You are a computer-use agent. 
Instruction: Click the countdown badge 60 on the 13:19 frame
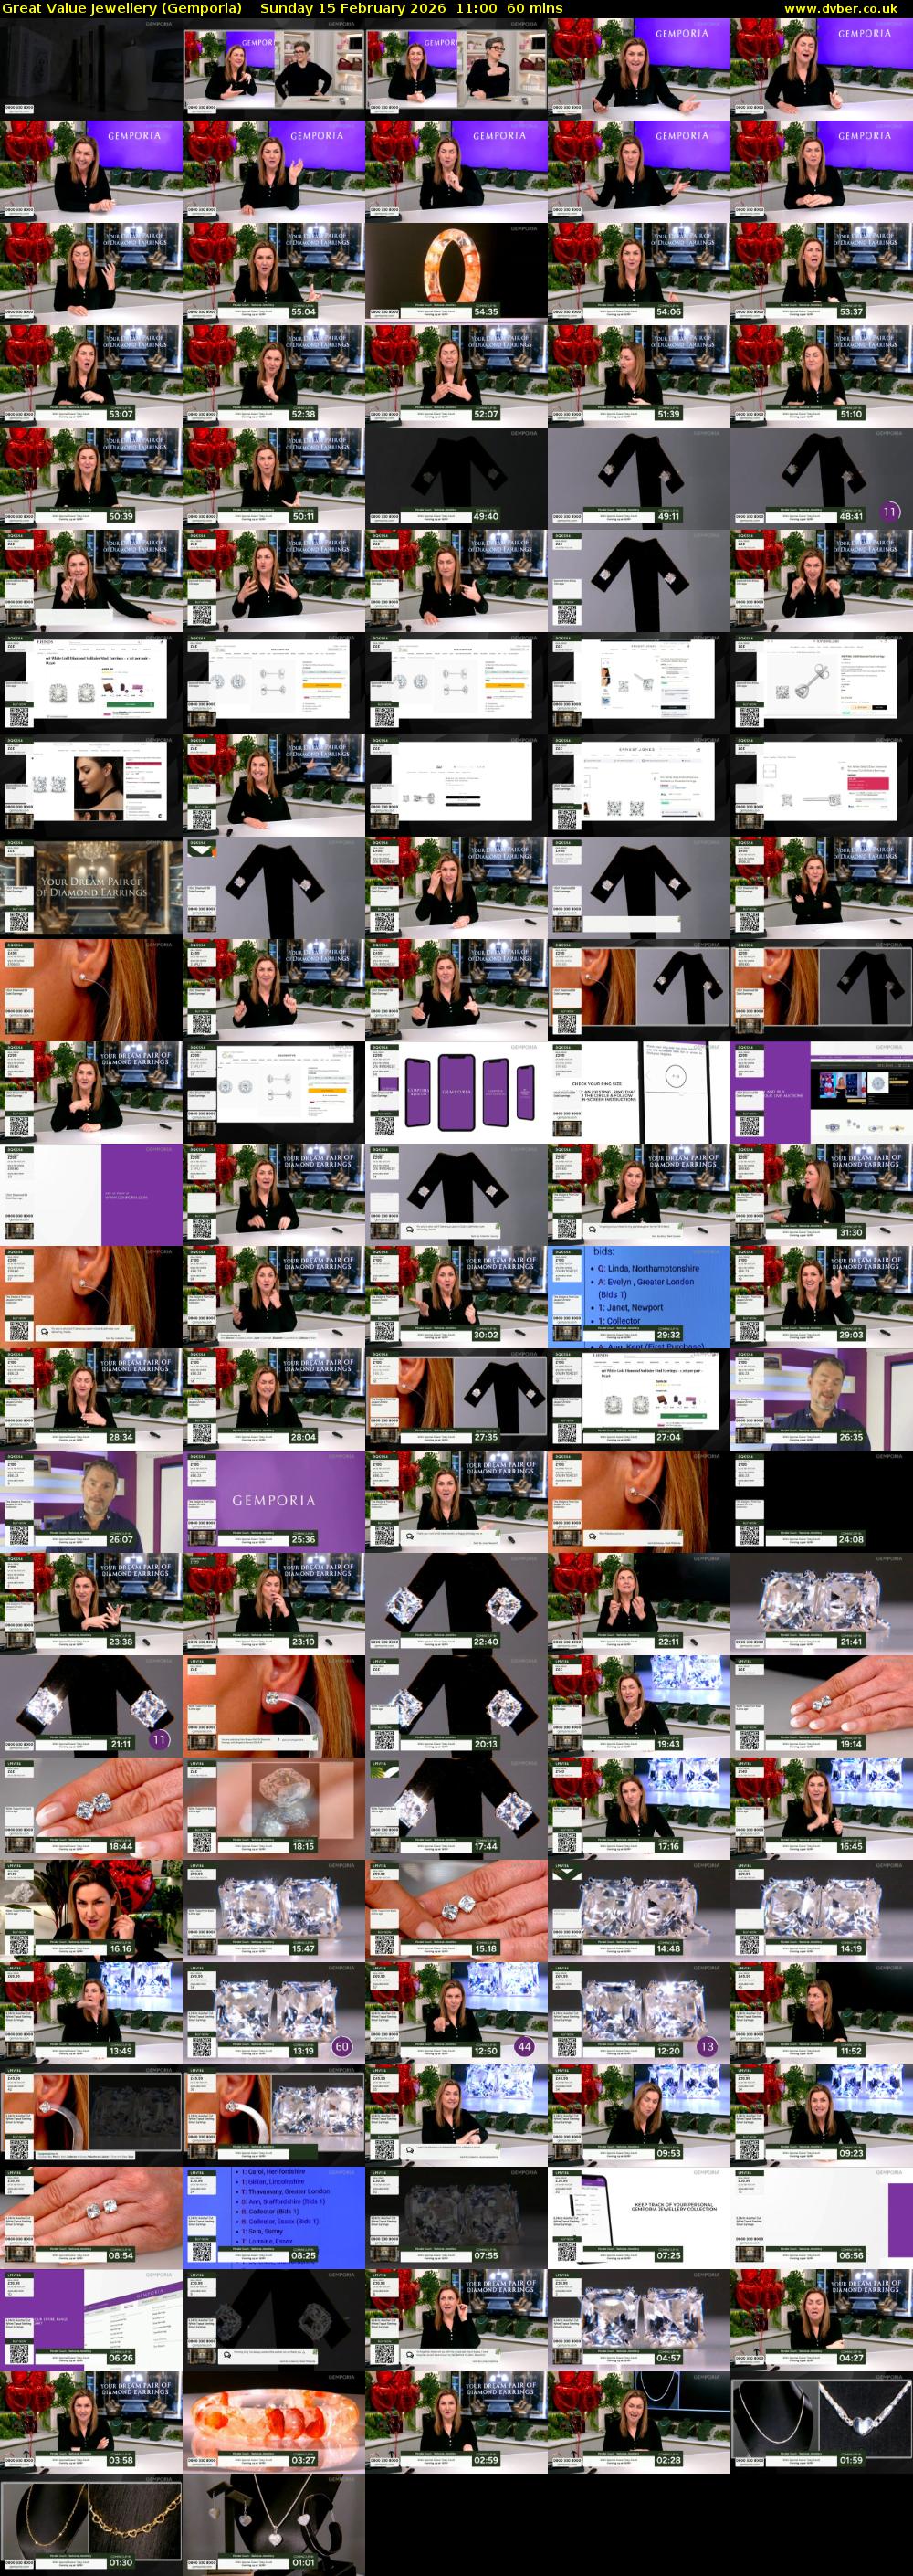[342, 2047]
